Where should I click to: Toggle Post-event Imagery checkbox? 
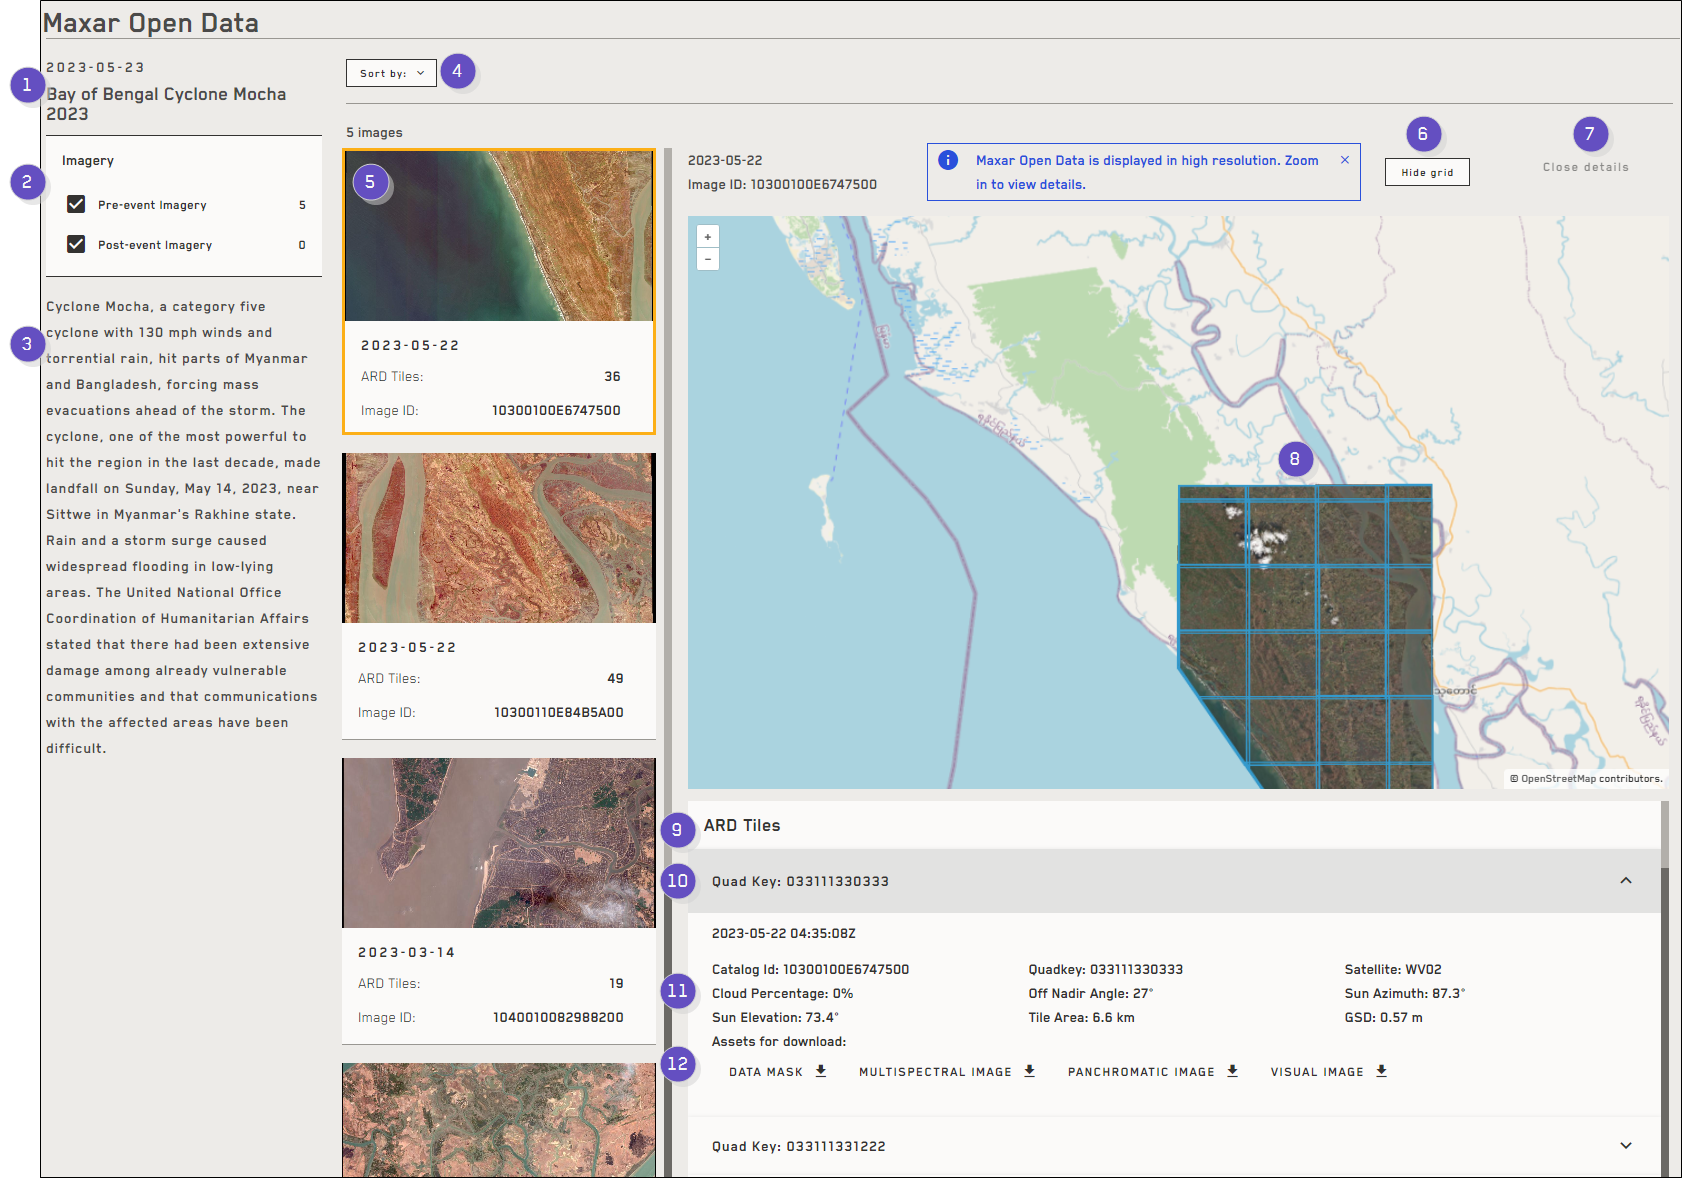(x=76, y=244)
